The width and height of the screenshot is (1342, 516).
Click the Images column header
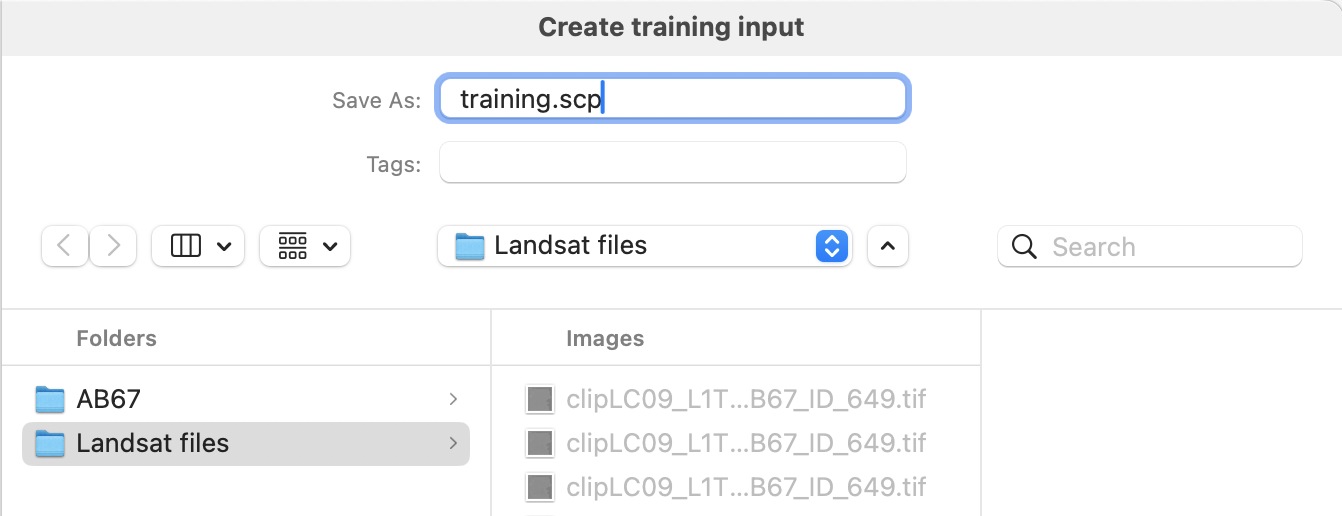605,338
